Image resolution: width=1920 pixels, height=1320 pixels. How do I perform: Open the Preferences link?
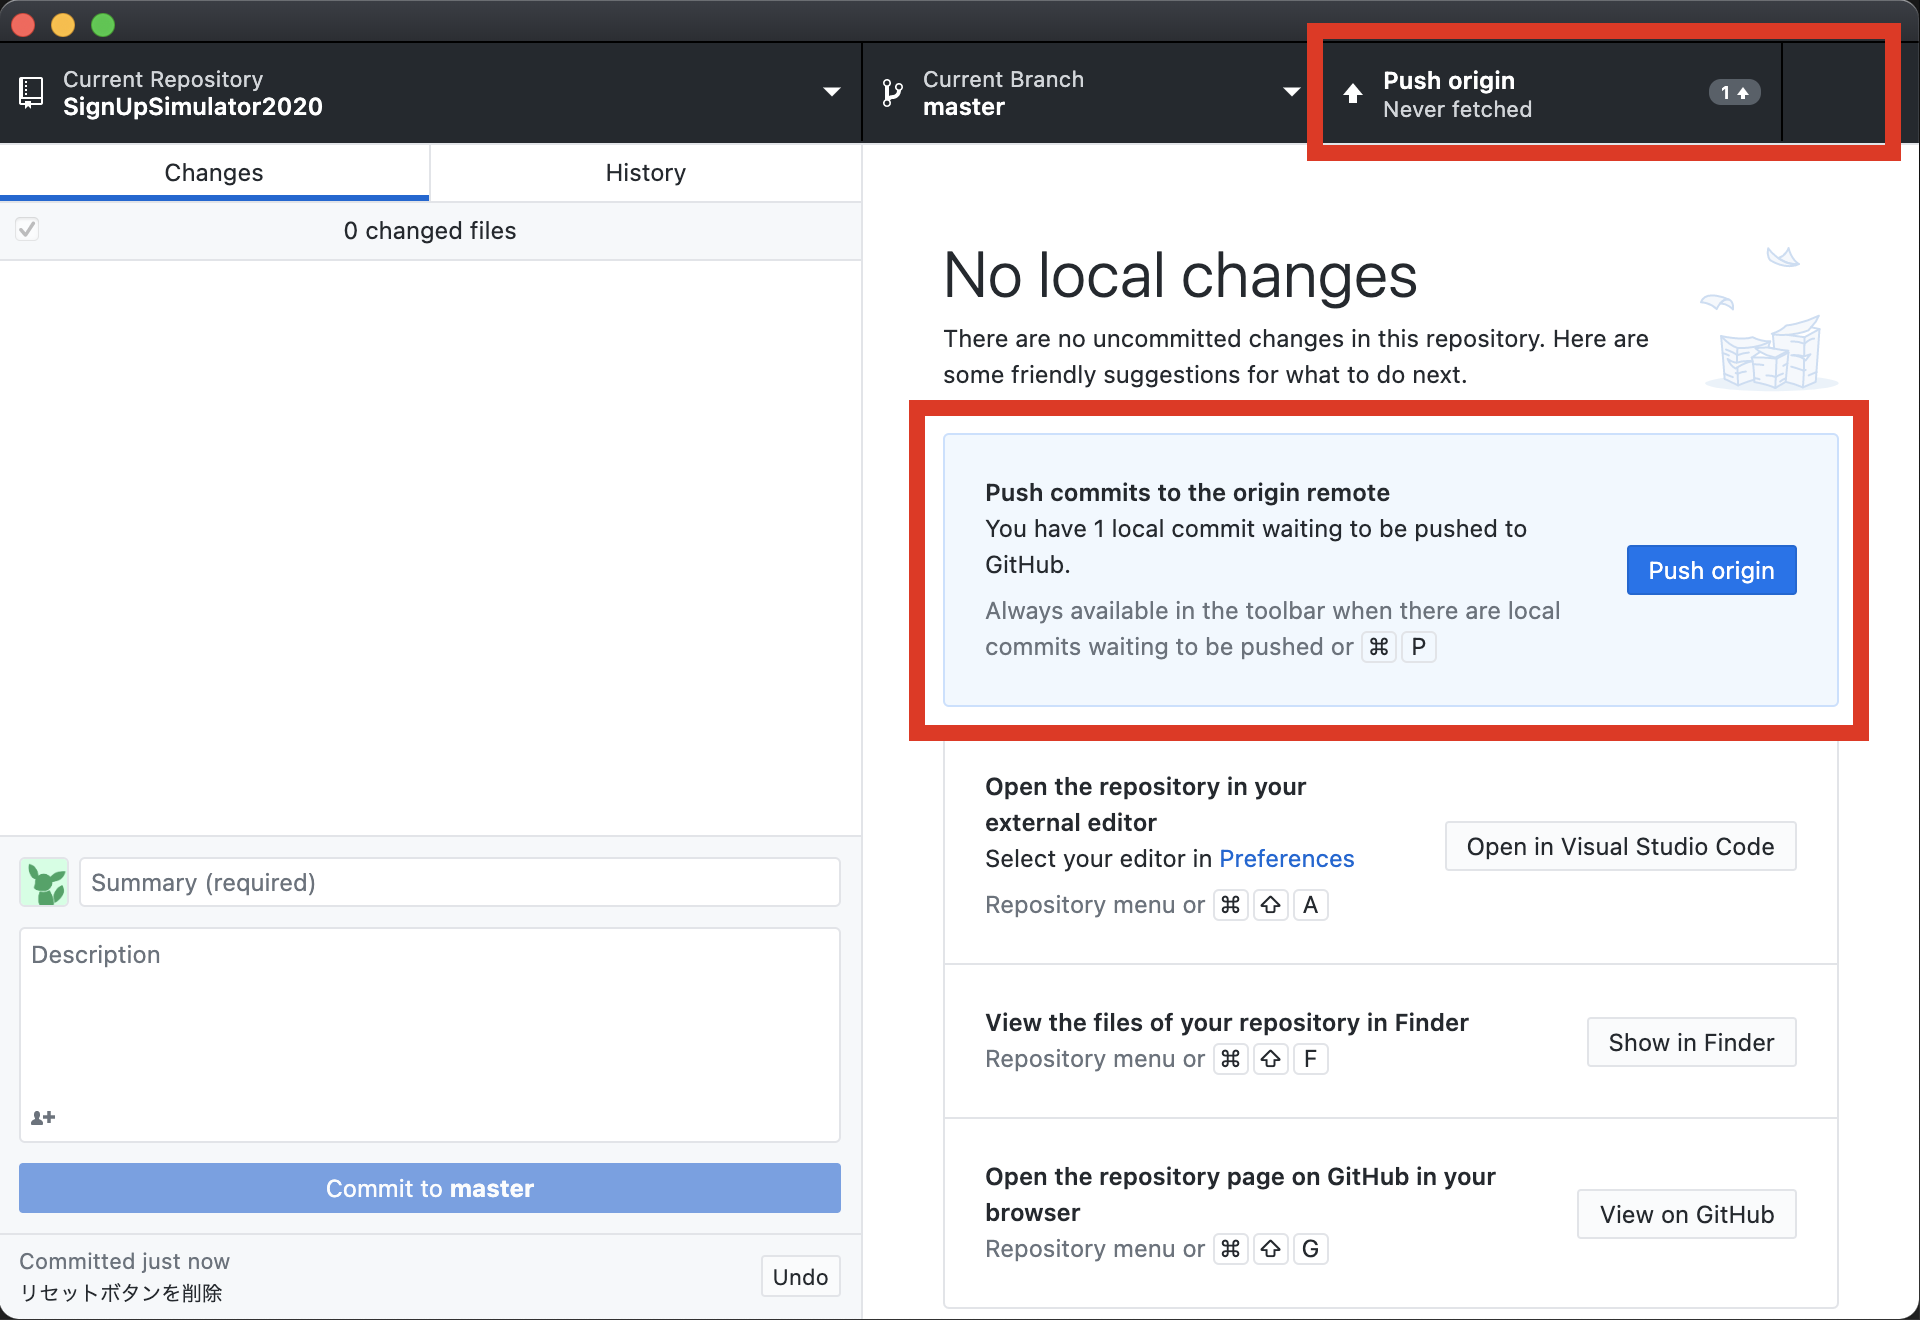[x=1286, y=859]
